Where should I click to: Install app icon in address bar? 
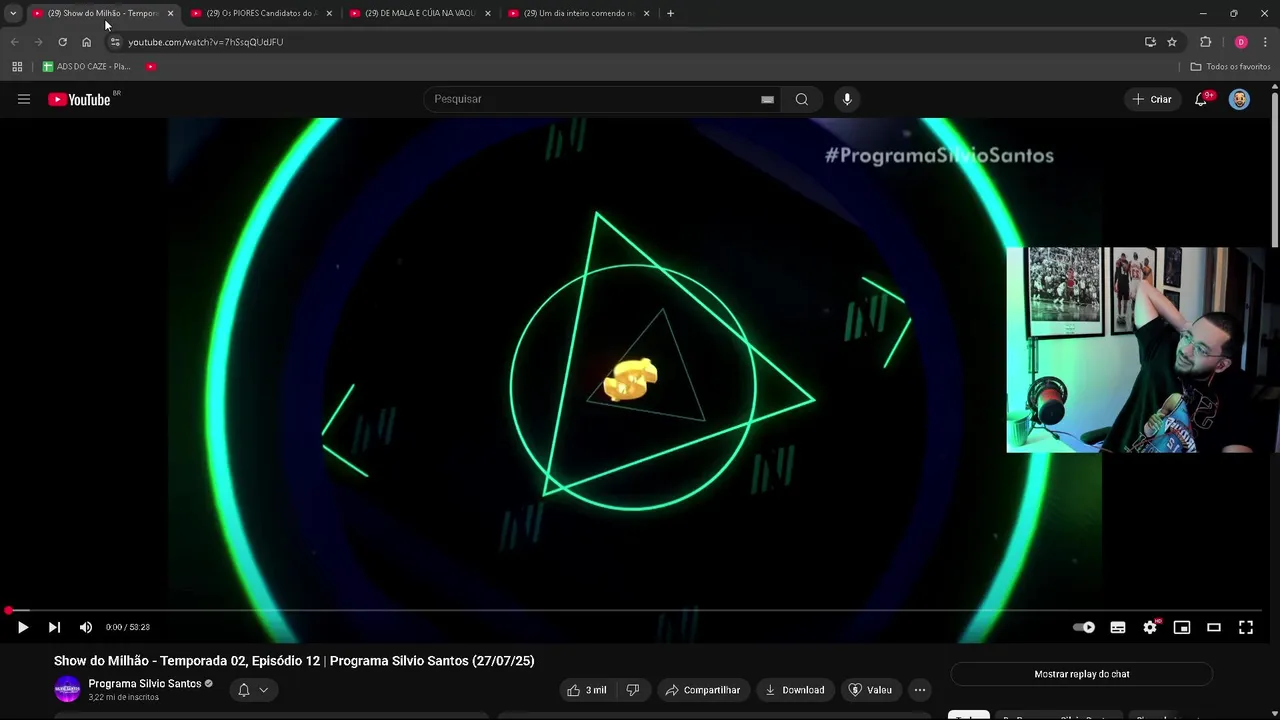1150,42
